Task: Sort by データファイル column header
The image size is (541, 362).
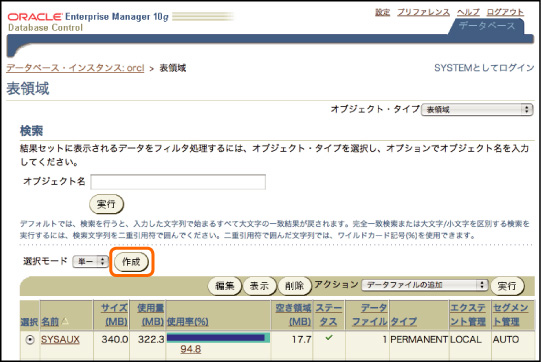Action: pyautogui.click(x=370, y=314)
